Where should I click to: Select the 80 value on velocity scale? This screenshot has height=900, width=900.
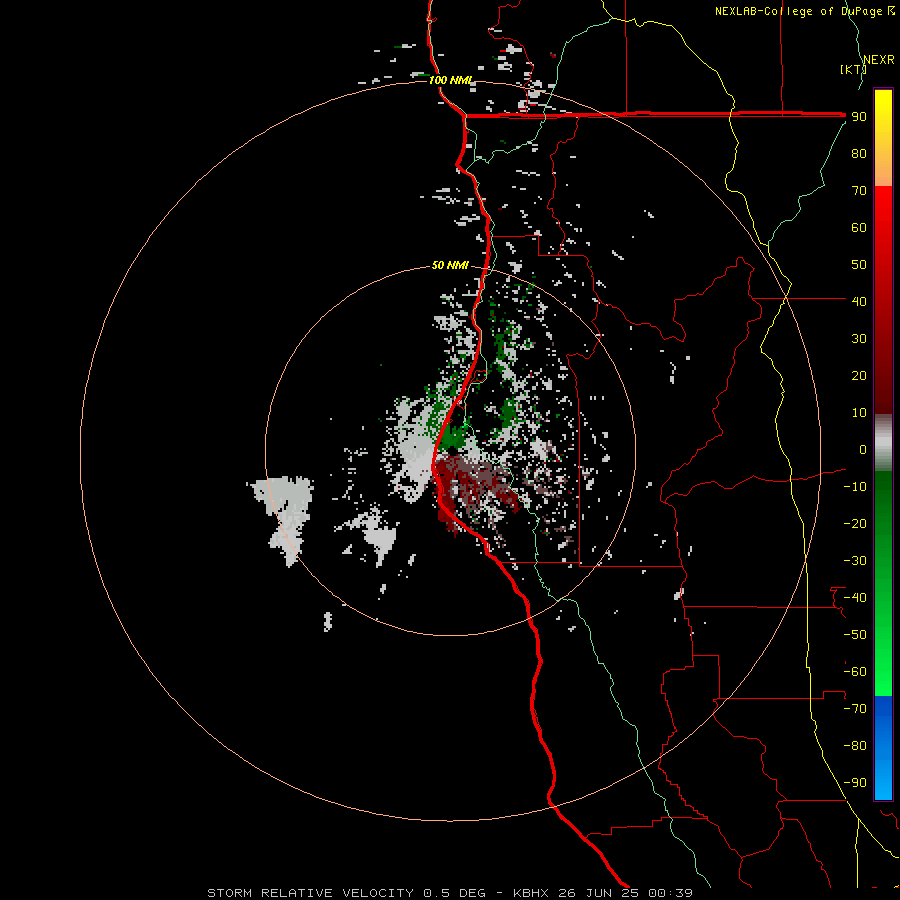click(859, 154)
